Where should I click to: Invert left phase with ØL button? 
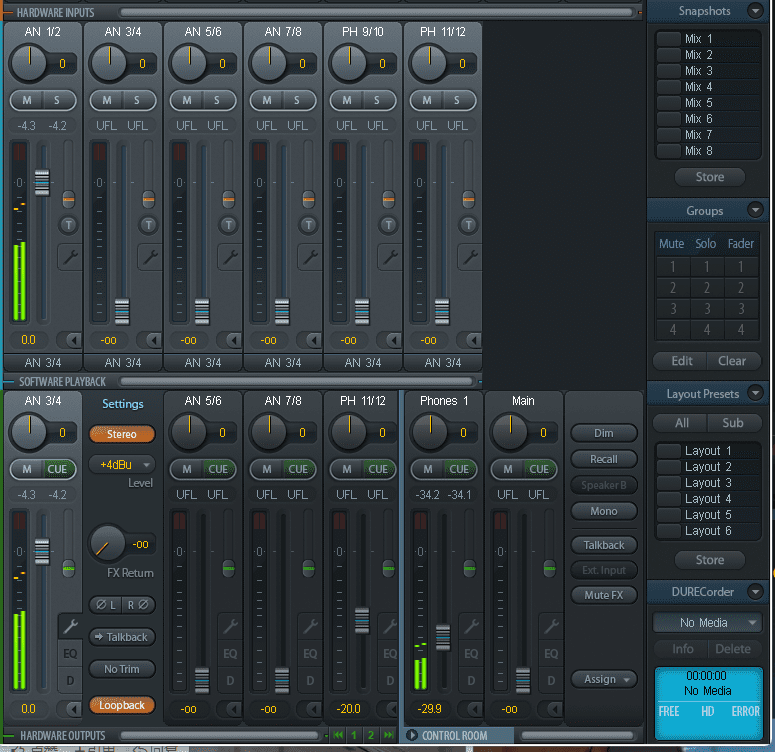pos(106,605)
